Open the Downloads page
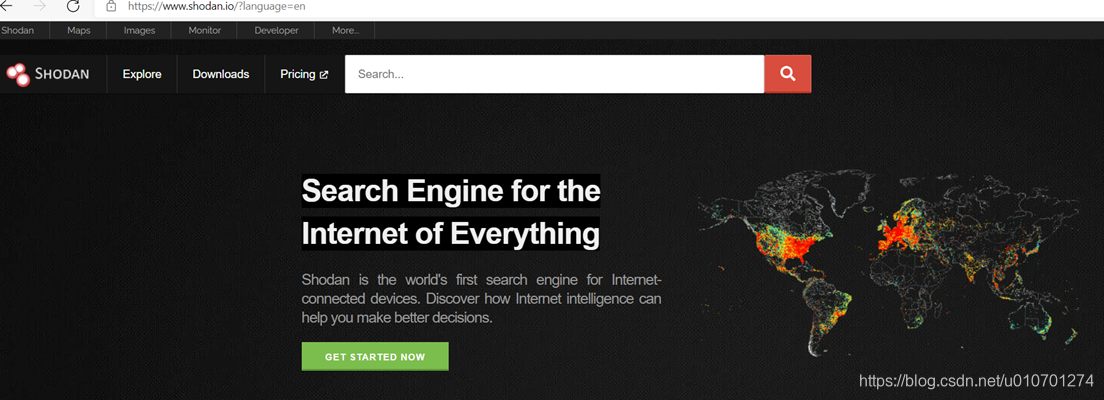Image resolution: width=1104 pixels, height=400 pixels. 220,74
